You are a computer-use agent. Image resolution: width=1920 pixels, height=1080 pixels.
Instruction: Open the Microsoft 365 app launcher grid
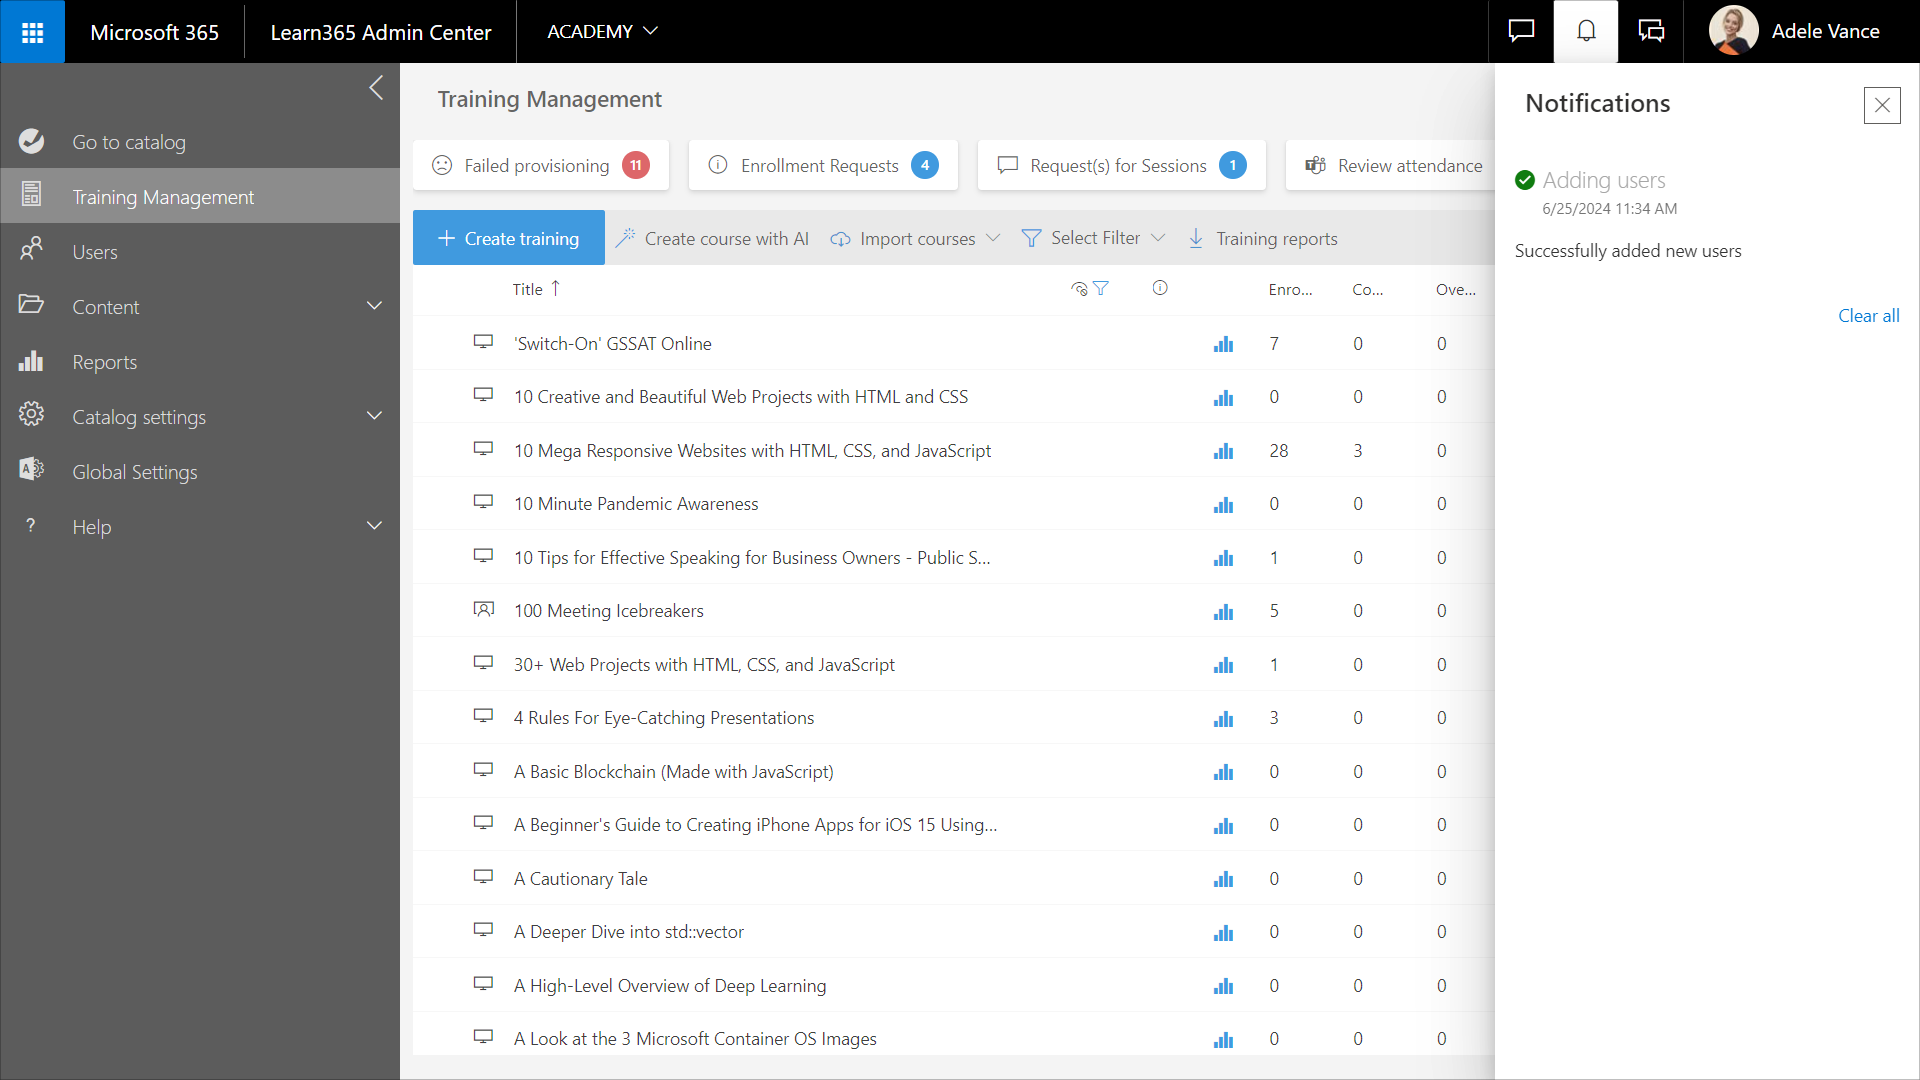(32, 32)
